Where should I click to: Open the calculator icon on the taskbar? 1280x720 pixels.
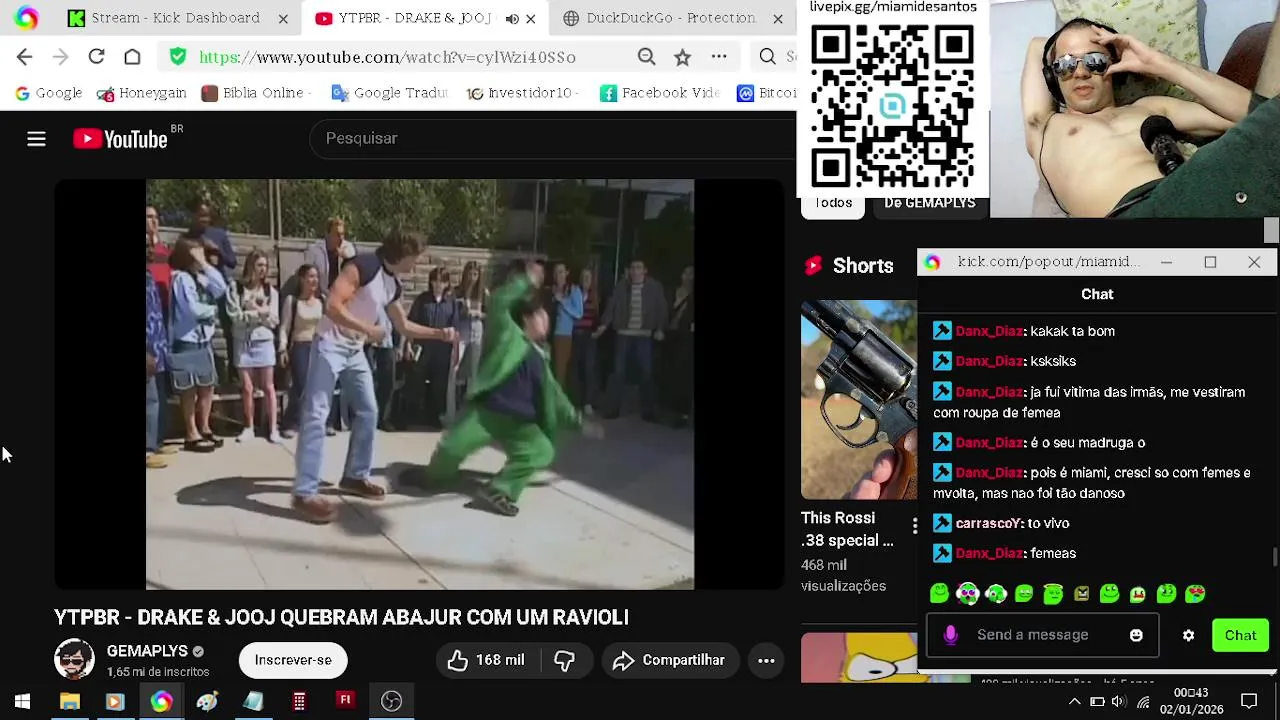click(x=299, y=701)
